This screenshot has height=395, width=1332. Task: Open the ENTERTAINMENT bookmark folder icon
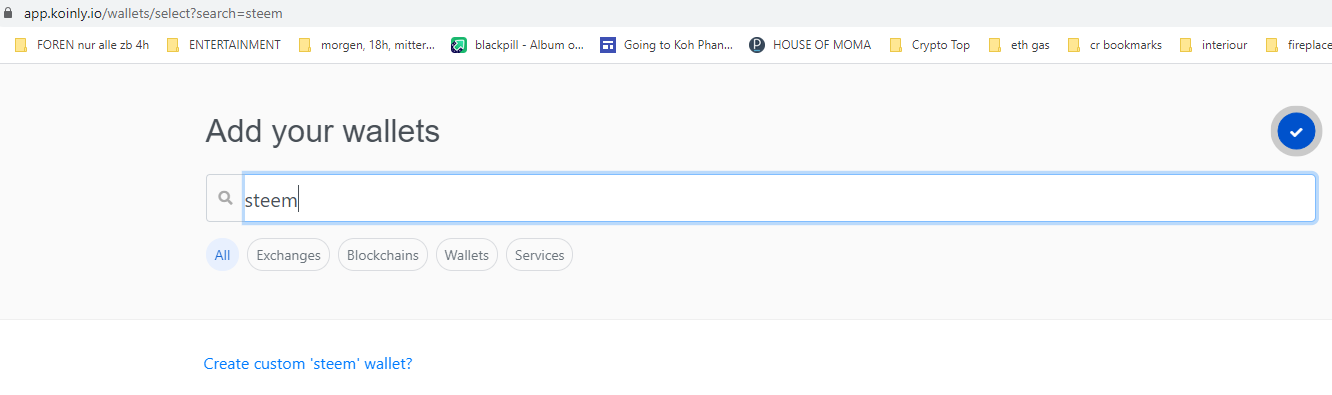[173, 45]
